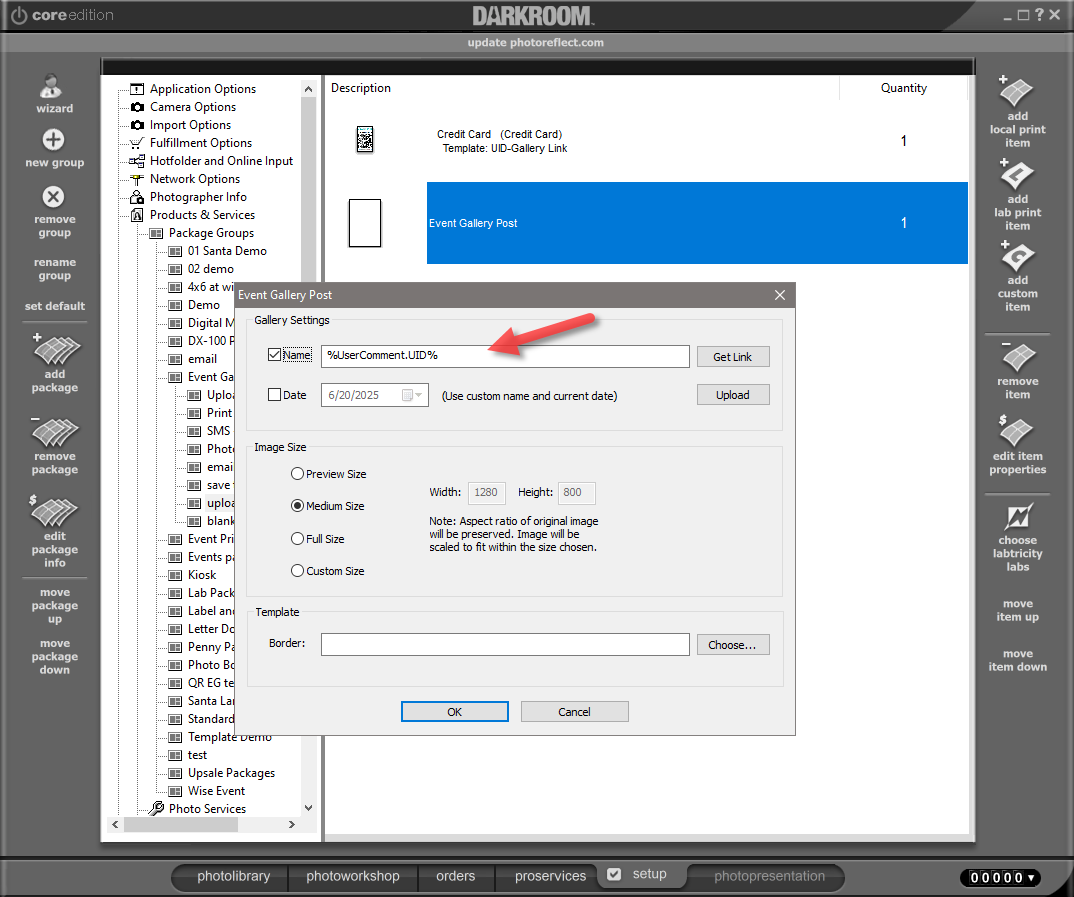Screen dimensions: 1074x897
Task: Open the 00000 counter dropdown arrow
Action: coord(1032,878)
